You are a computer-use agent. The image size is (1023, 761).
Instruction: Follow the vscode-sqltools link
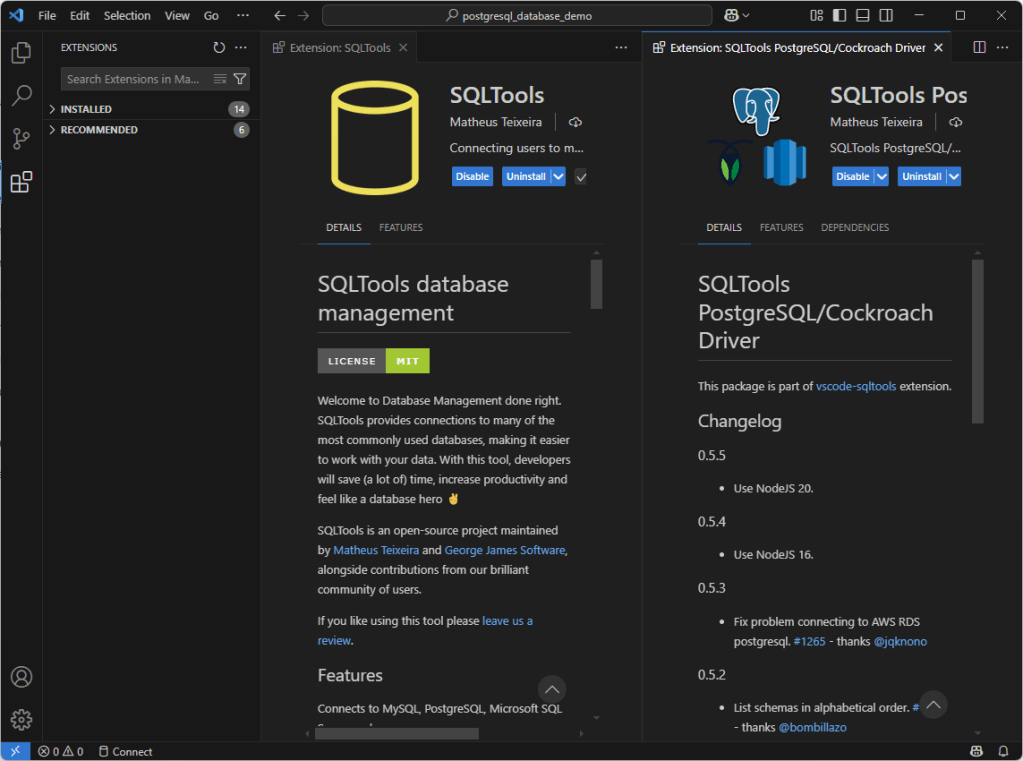856,386
